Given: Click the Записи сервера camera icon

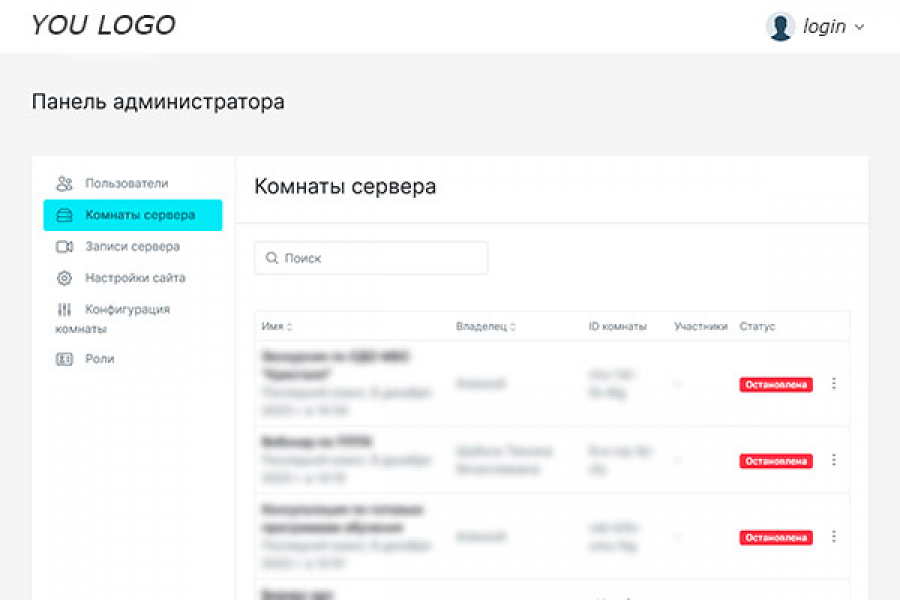Looking at the screenshot, I should [x=65, y=247].
